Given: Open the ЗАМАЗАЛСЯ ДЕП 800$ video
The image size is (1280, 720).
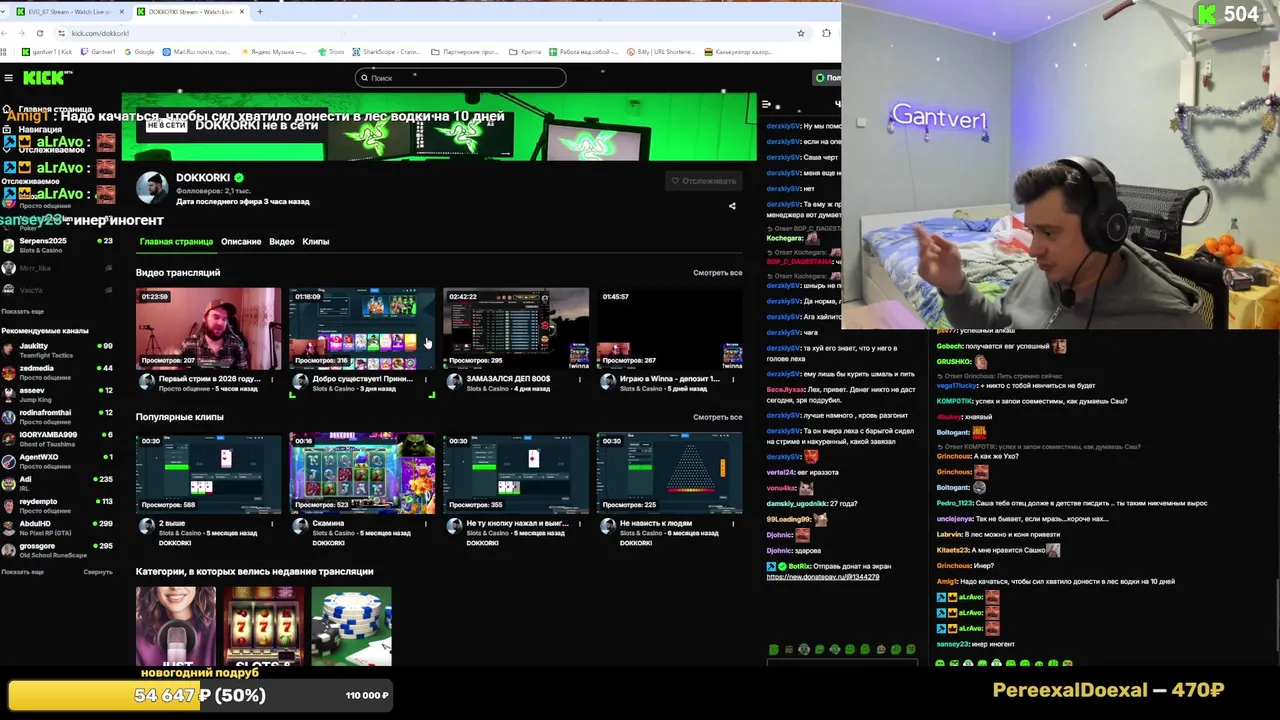Looking at the screenshot, I should point(516,329).
